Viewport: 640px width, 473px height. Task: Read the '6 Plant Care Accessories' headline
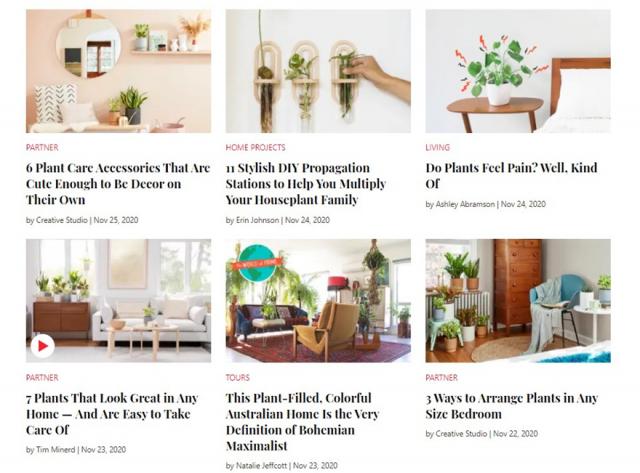pyautogui.click(x=118, y=184)
